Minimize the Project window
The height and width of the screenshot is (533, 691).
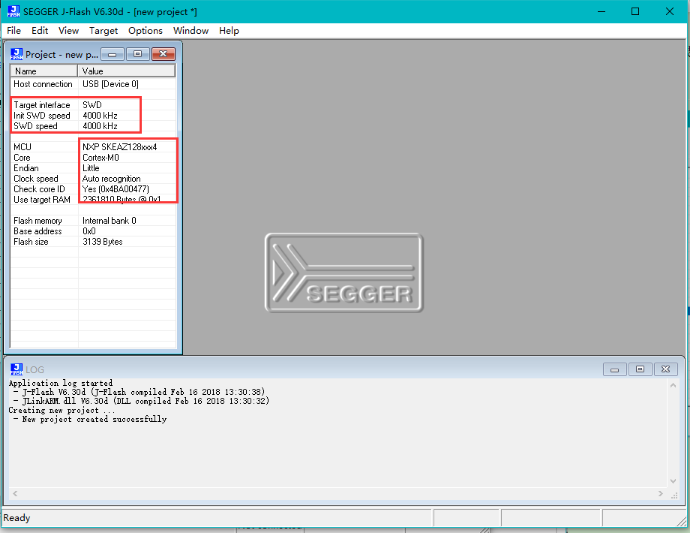(112, 54)
